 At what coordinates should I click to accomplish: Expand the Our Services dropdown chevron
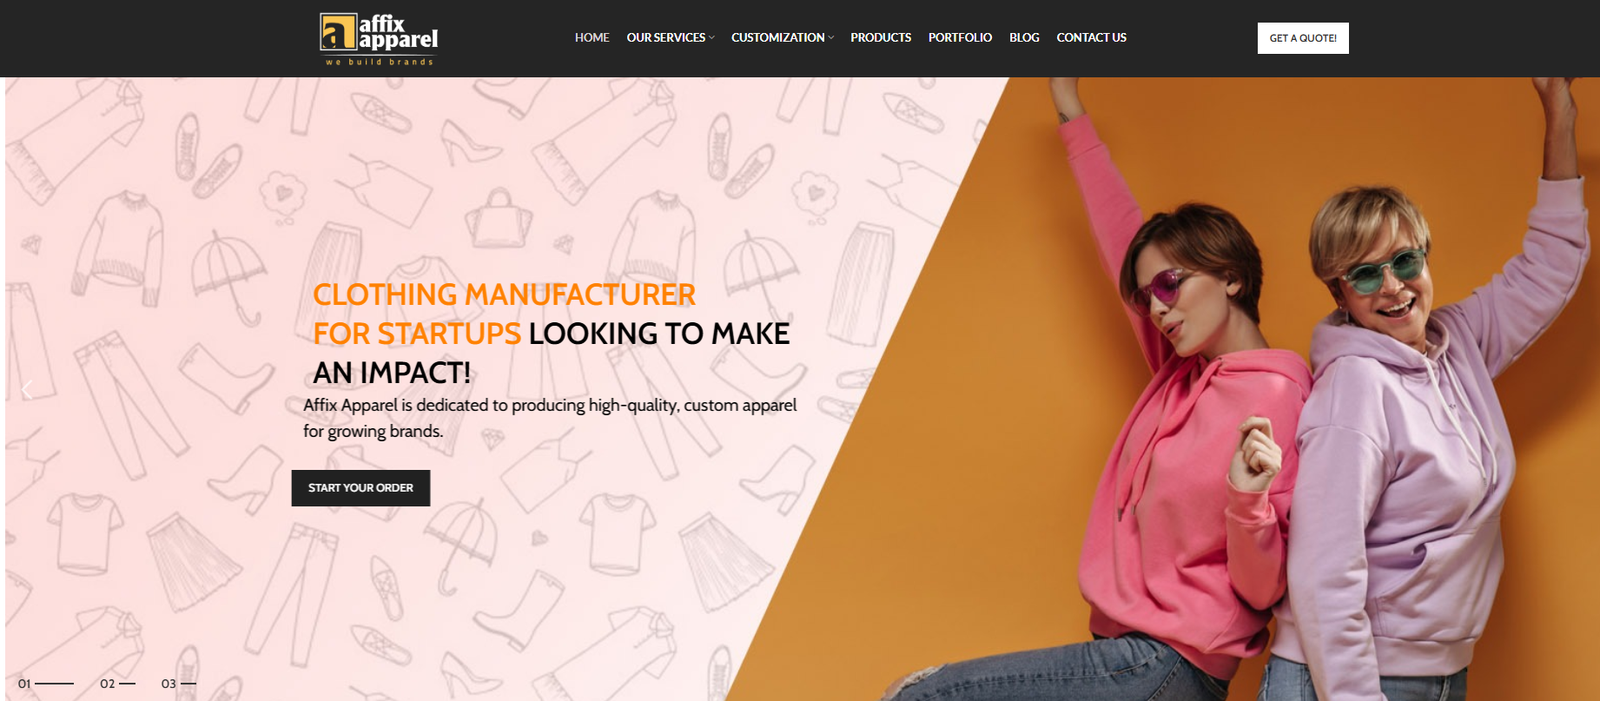pyautogui.click(x=712, y=38)
